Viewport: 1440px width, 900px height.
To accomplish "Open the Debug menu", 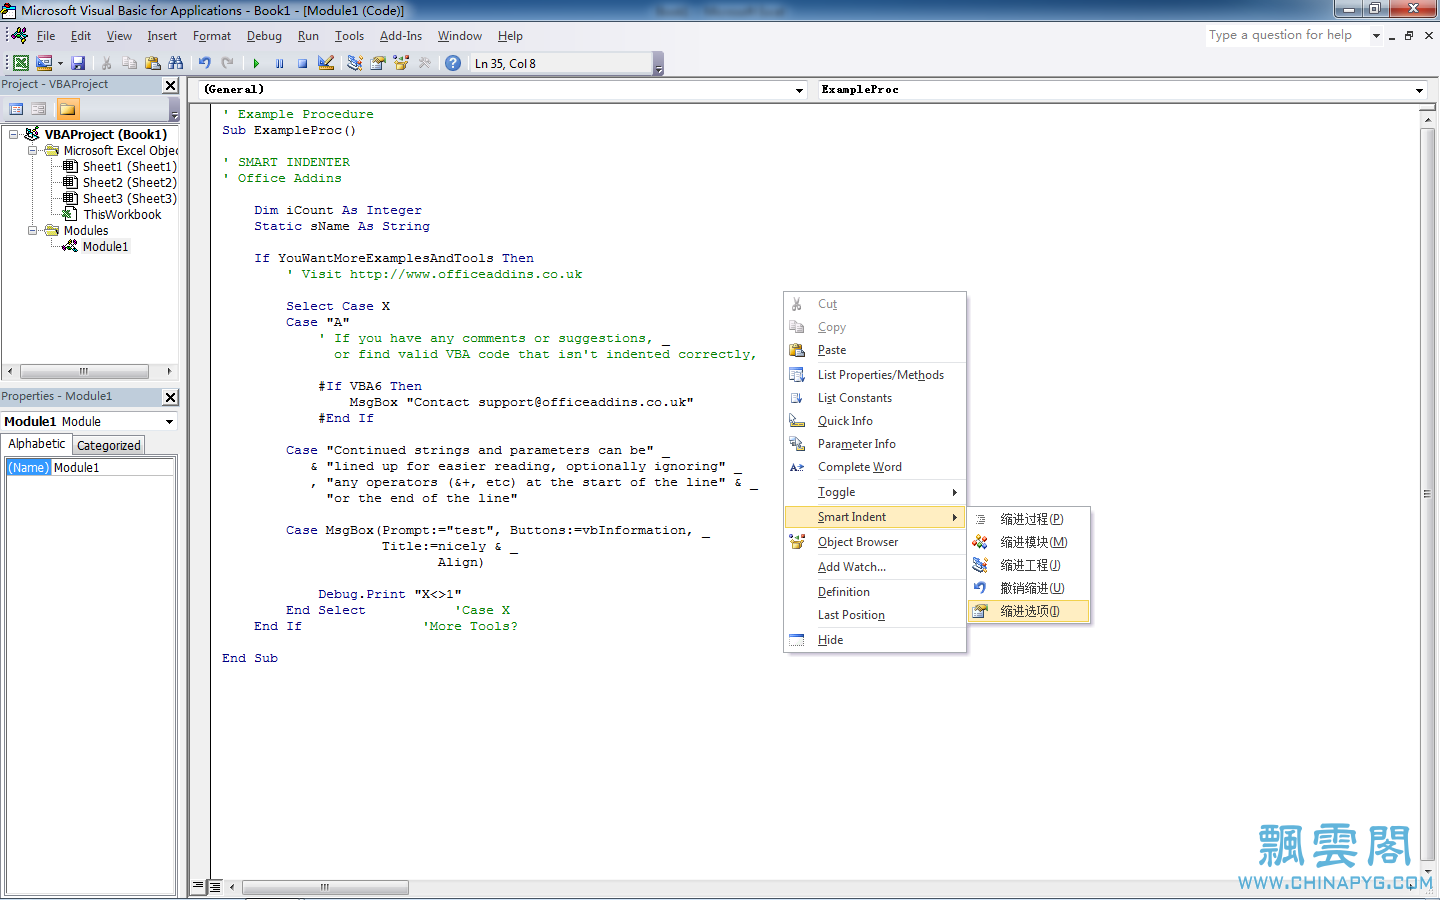I will click(264, 36).
